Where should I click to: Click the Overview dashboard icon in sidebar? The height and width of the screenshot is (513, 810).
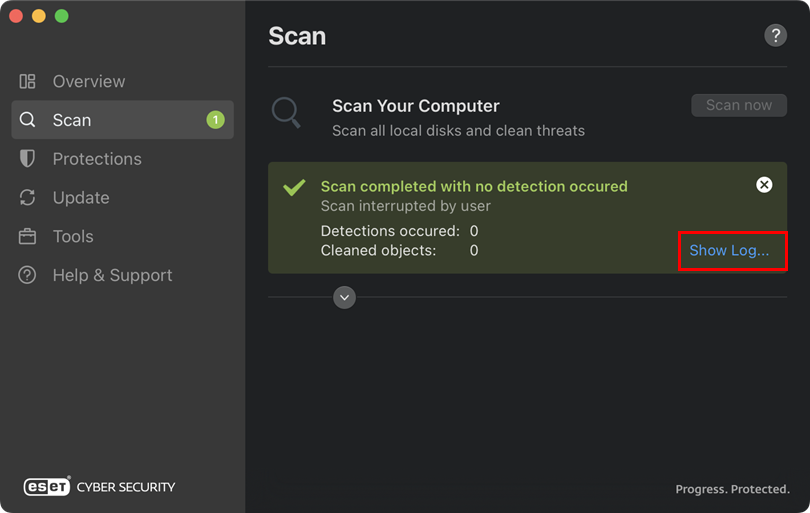coord(28,81)
